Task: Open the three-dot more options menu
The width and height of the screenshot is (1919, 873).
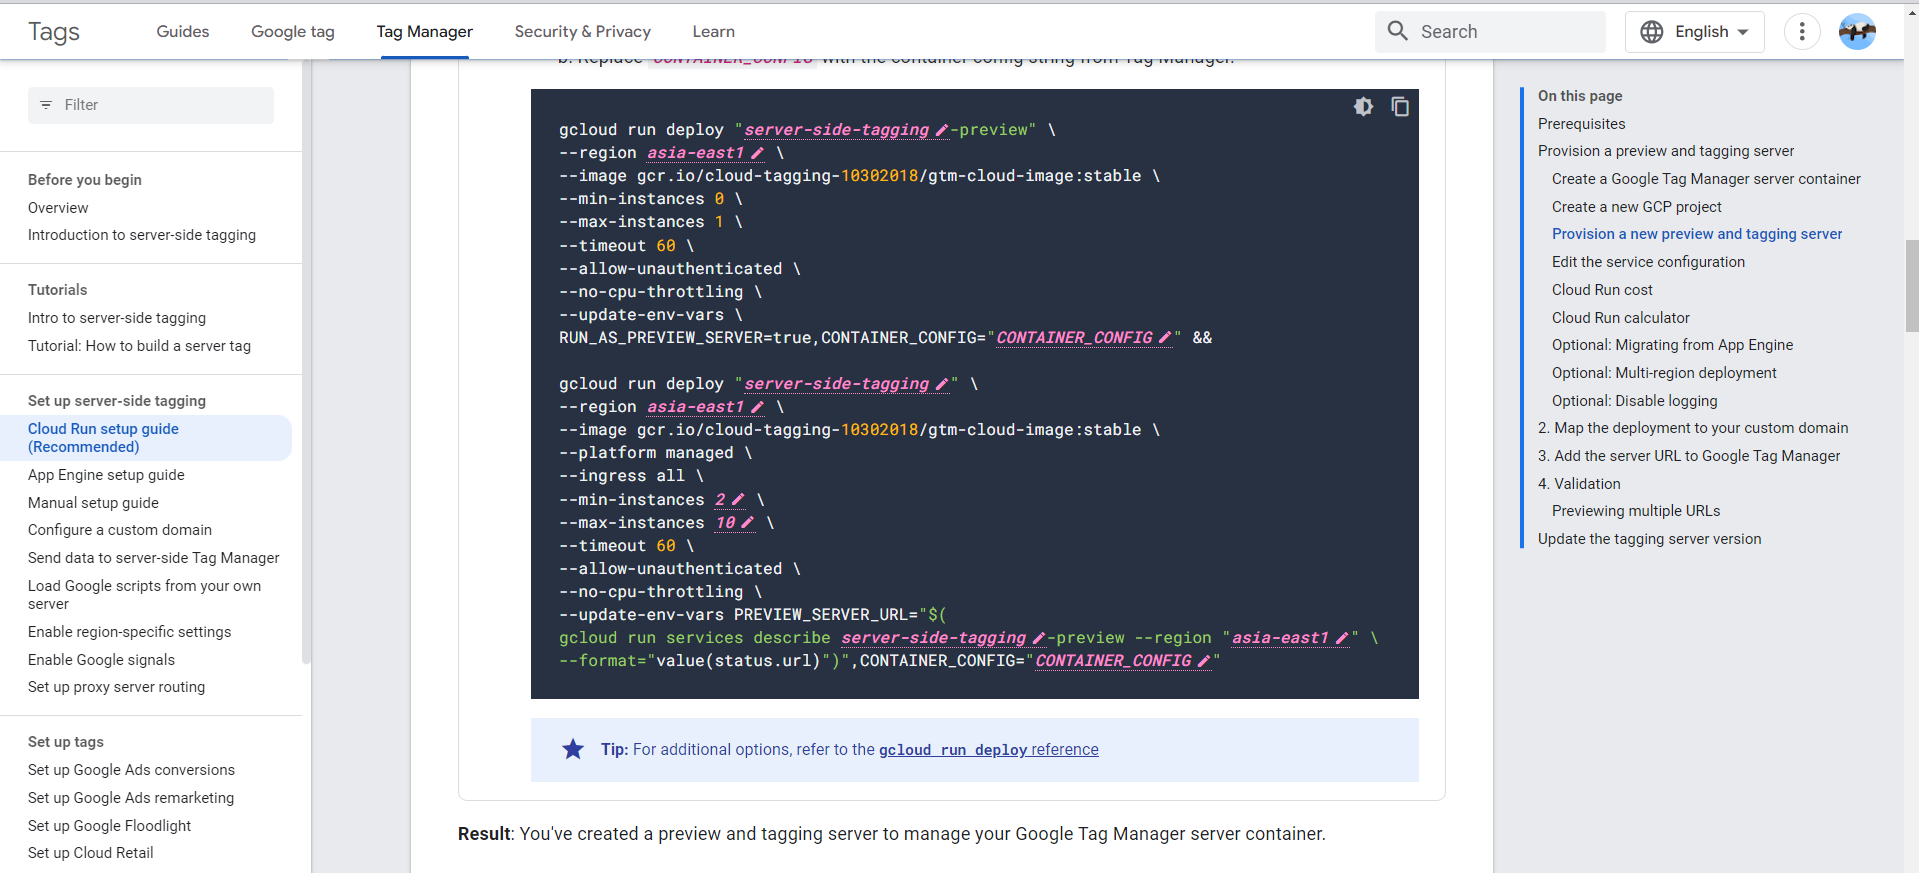Action: coord(1801,32)
